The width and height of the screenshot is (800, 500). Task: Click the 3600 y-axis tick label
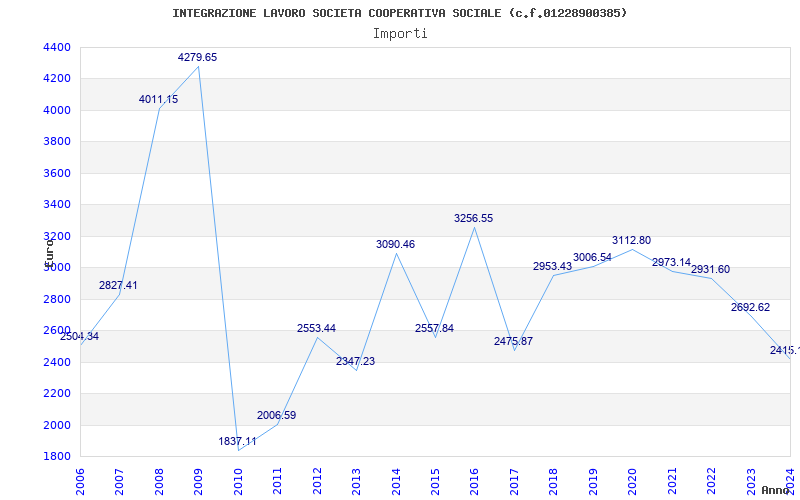pos(57,174)
